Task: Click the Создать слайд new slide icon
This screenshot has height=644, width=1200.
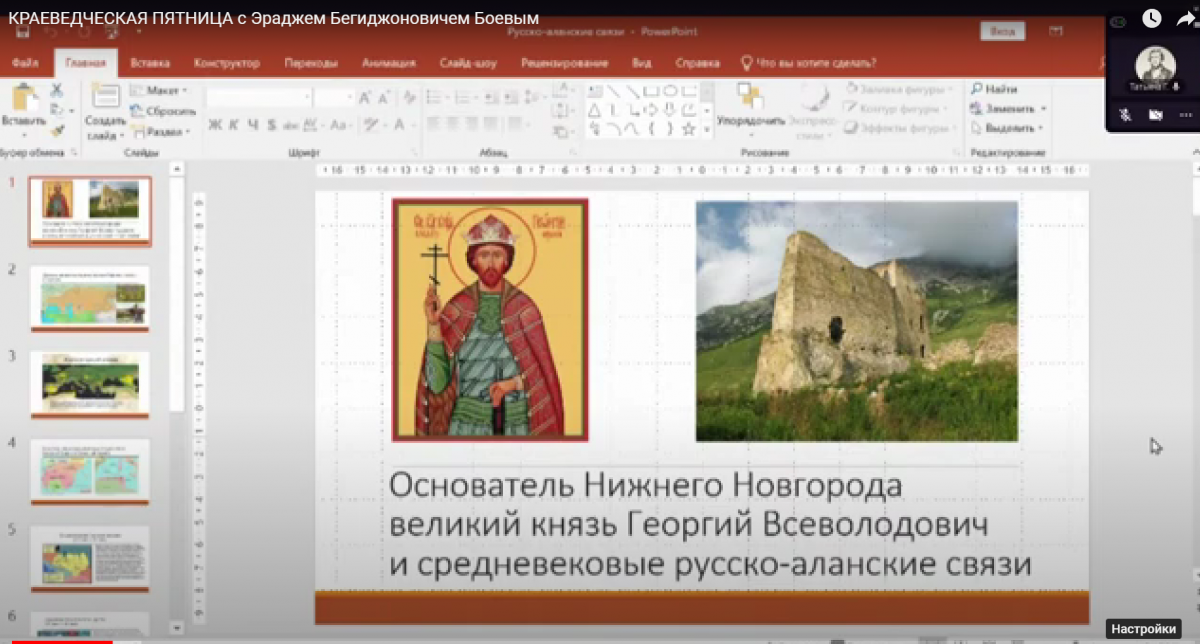Action: pyautogui.click(x=105, y=97)
